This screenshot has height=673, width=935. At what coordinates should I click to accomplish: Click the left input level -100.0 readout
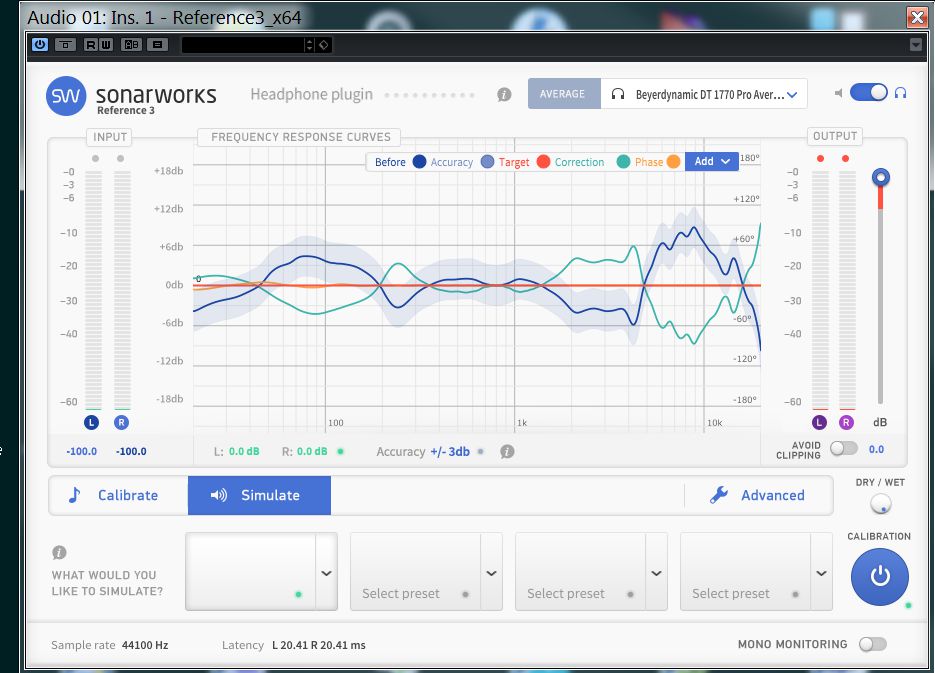coord(82,451)
